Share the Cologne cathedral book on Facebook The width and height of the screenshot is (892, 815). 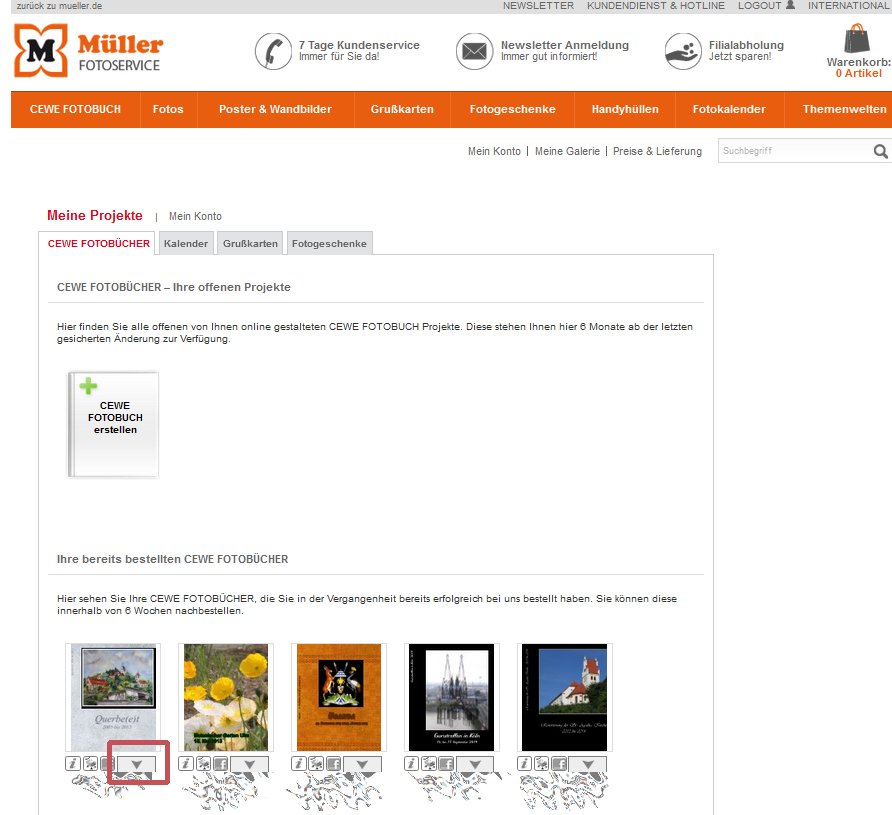[x=447, y=763]
